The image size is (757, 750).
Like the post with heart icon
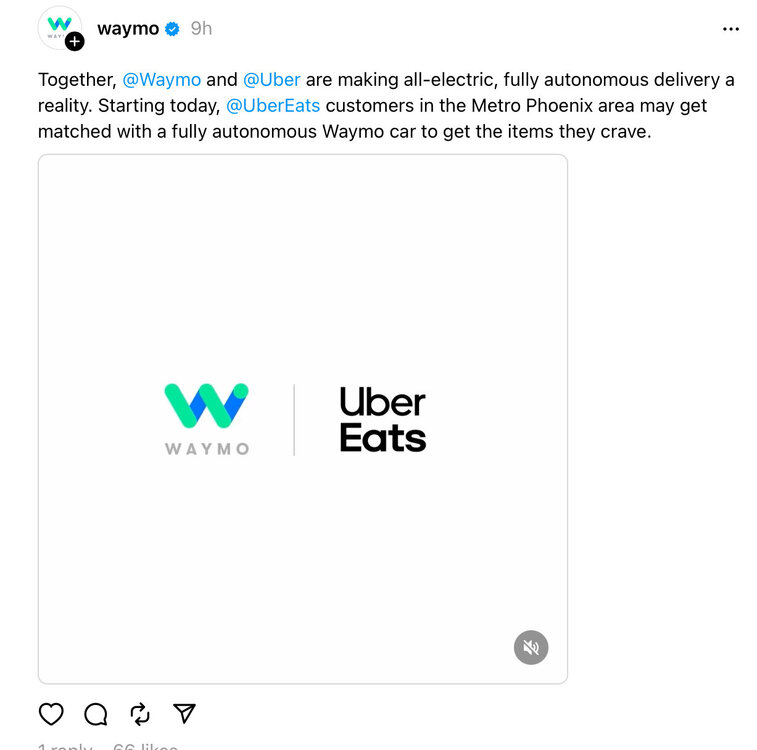click(x=51, y=714)
